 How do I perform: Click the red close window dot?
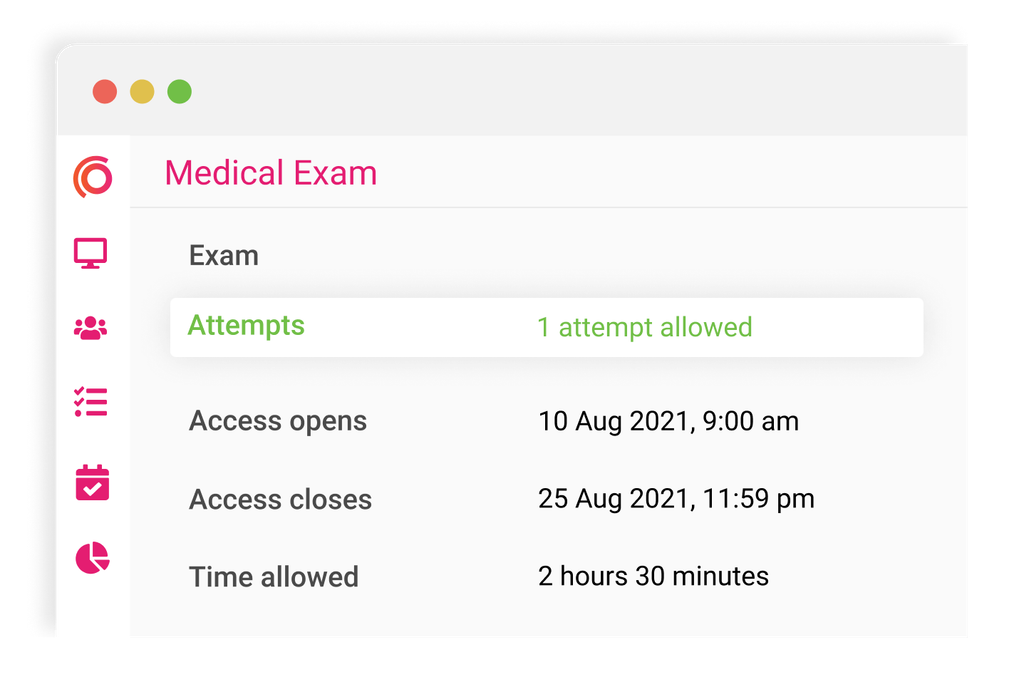(105, 92)
